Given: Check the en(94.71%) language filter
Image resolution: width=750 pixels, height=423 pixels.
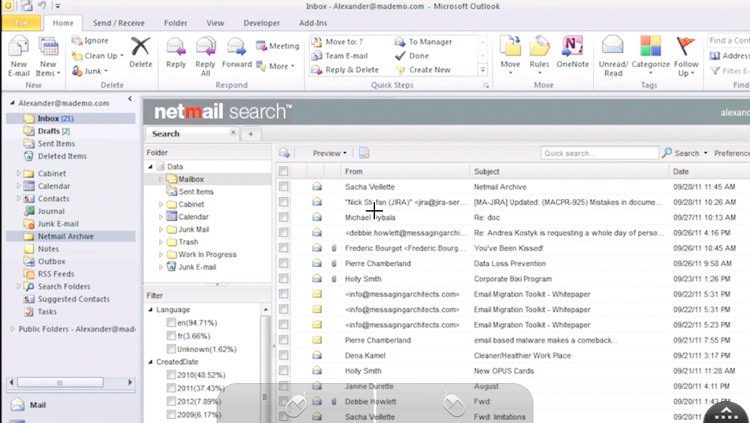Looking at the screenshot, I should pyautogui.click(x=172, y=323).
